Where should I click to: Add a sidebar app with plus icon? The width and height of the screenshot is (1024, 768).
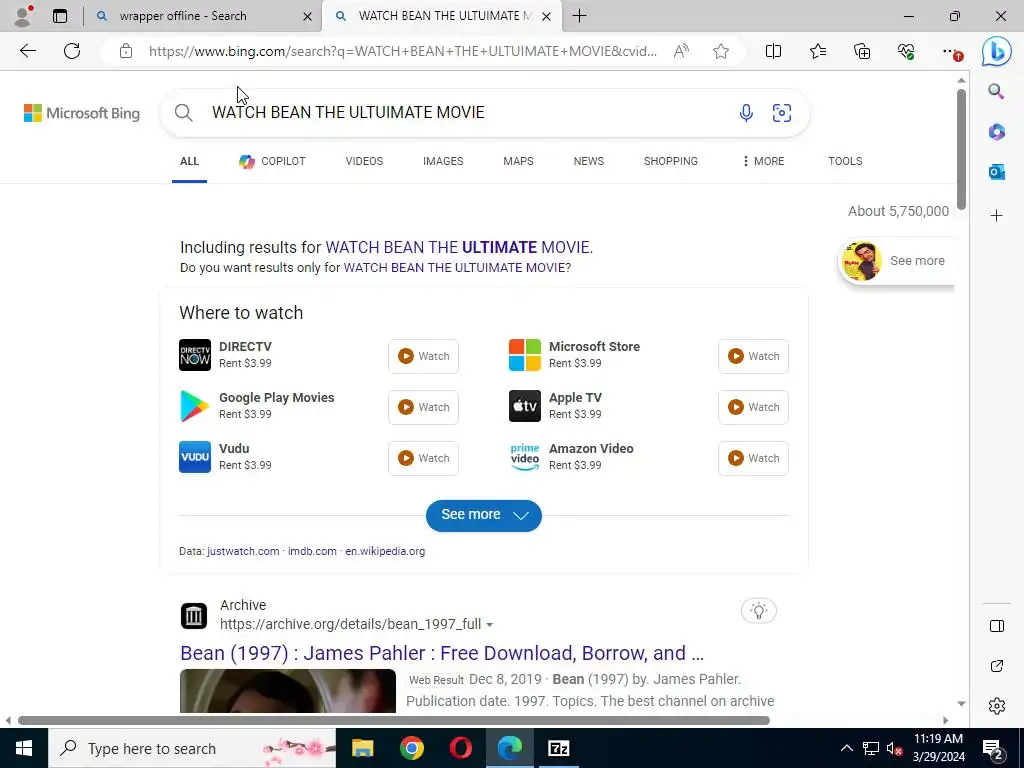point(997,216)
